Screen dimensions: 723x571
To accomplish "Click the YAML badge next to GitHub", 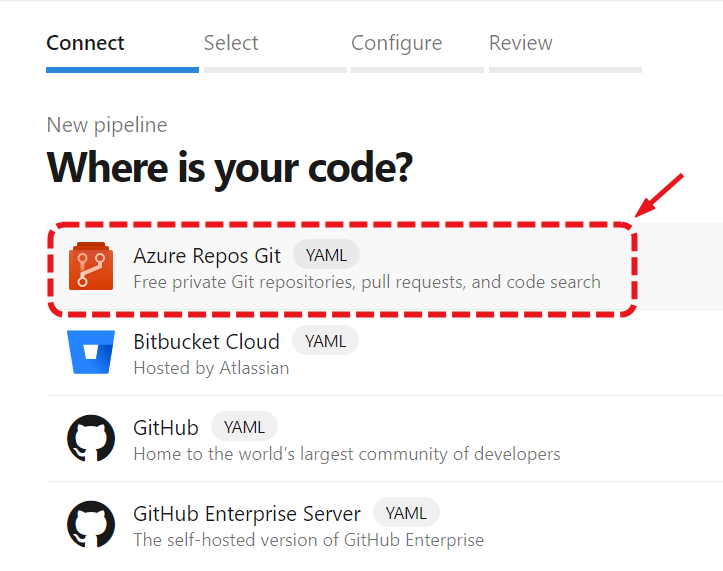I will pyautogui.click(x=244, y=427).
